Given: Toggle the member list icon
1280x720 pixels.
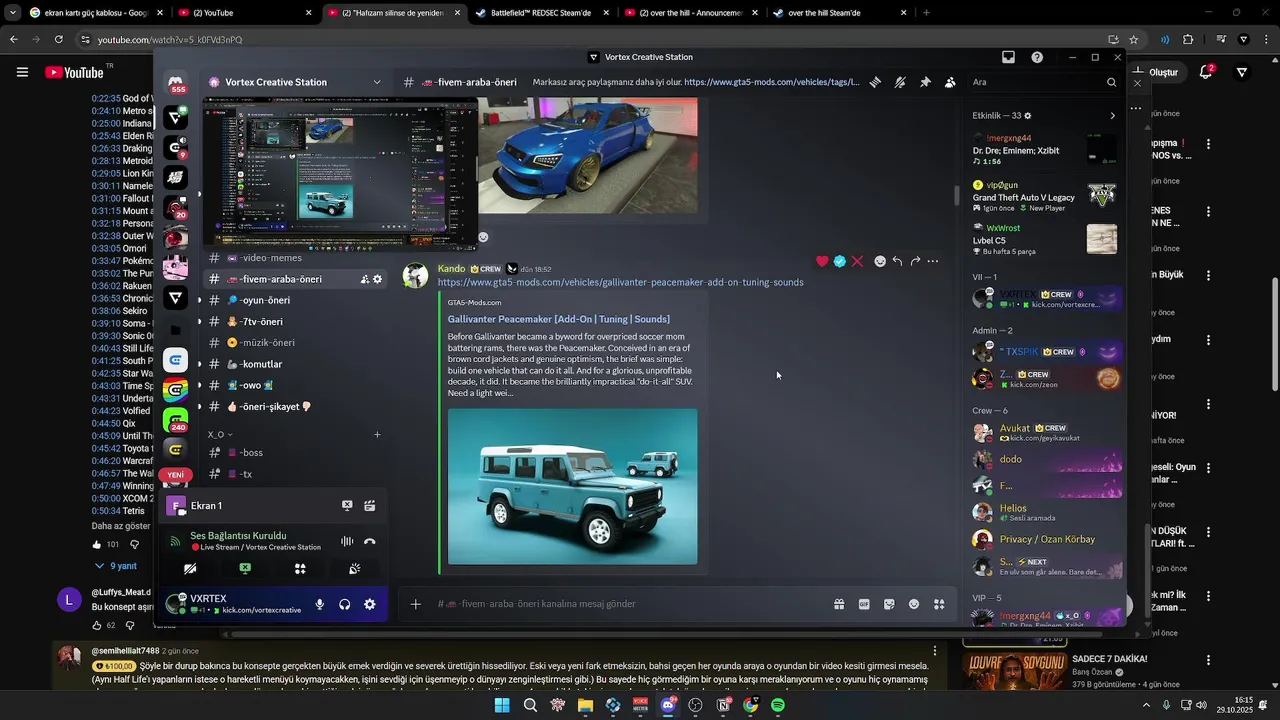Looking at the screenshot, I should [950, 82].
